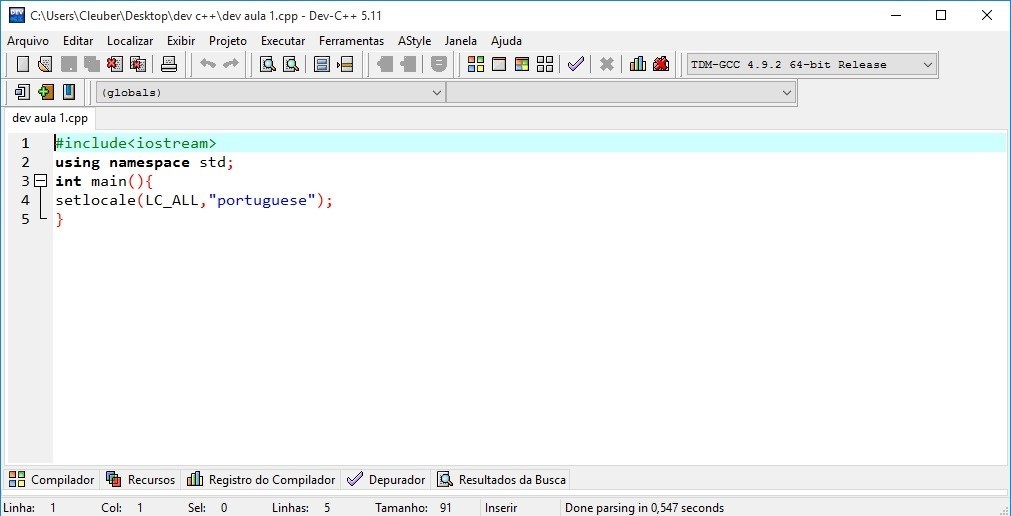
Task: Click the Save file toolbar icon
Action: [x=68, y=64]
